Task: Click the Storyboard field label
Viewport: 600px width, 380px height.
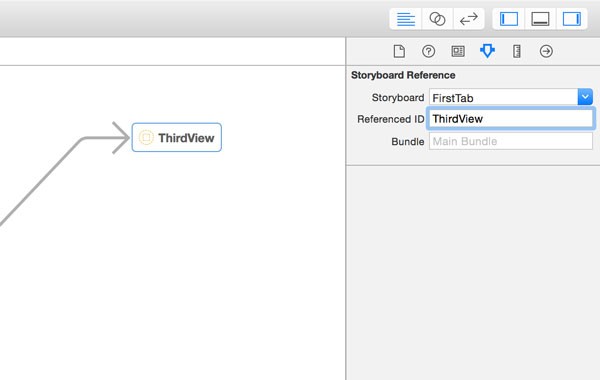Action: tap(398, 98)
